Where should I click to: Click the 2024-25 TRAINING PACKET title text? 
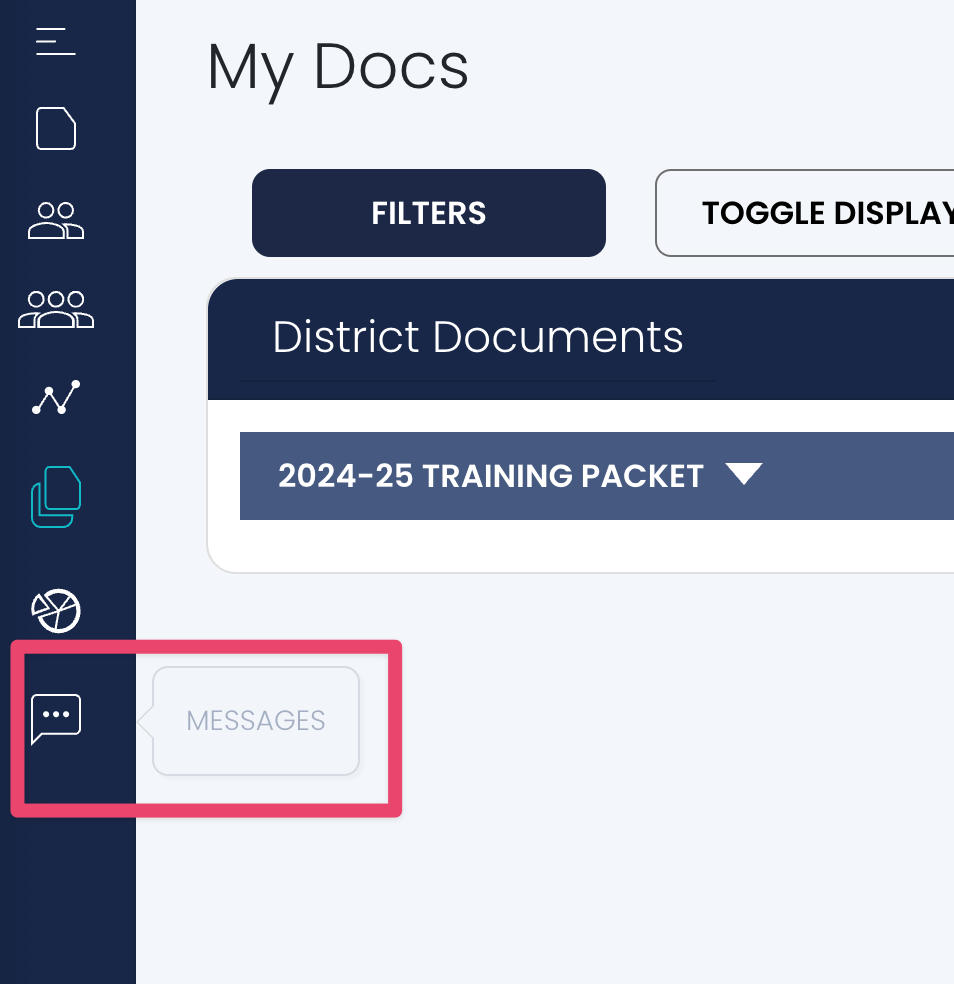(x=491, y=476)
